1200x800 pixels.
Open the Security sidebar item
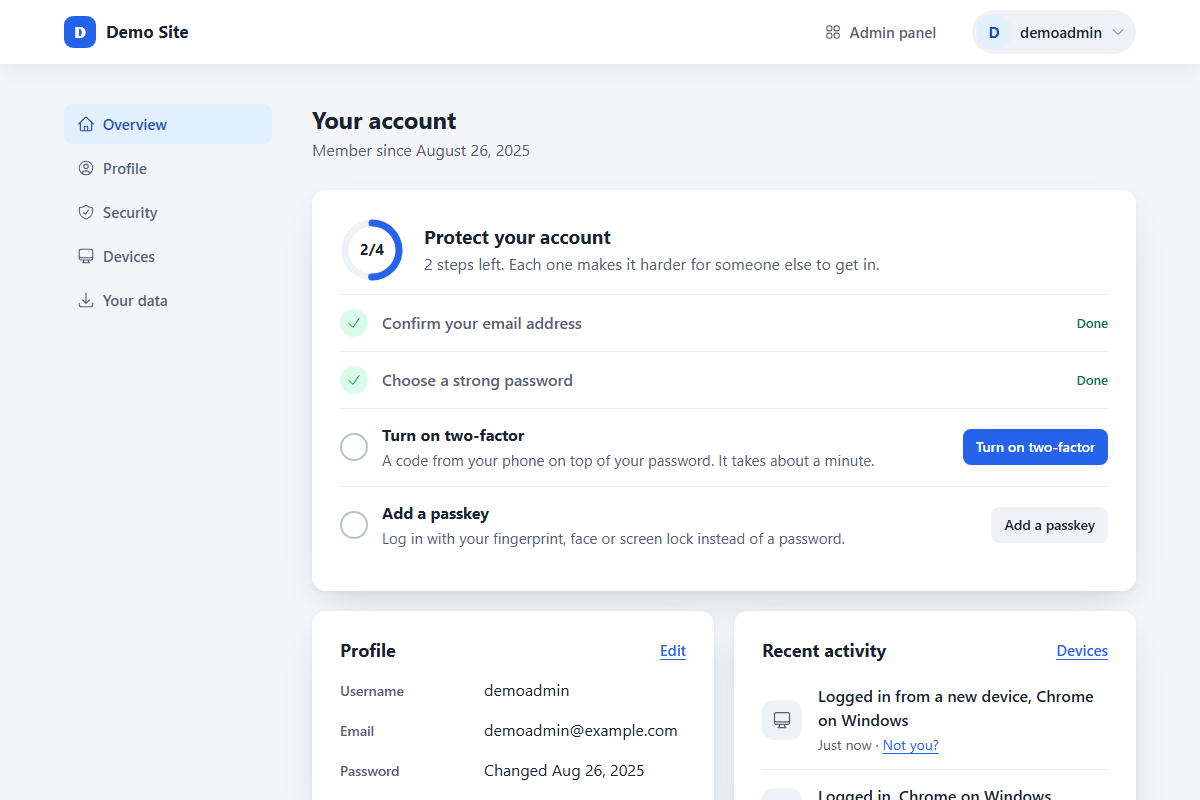(168, 213)
